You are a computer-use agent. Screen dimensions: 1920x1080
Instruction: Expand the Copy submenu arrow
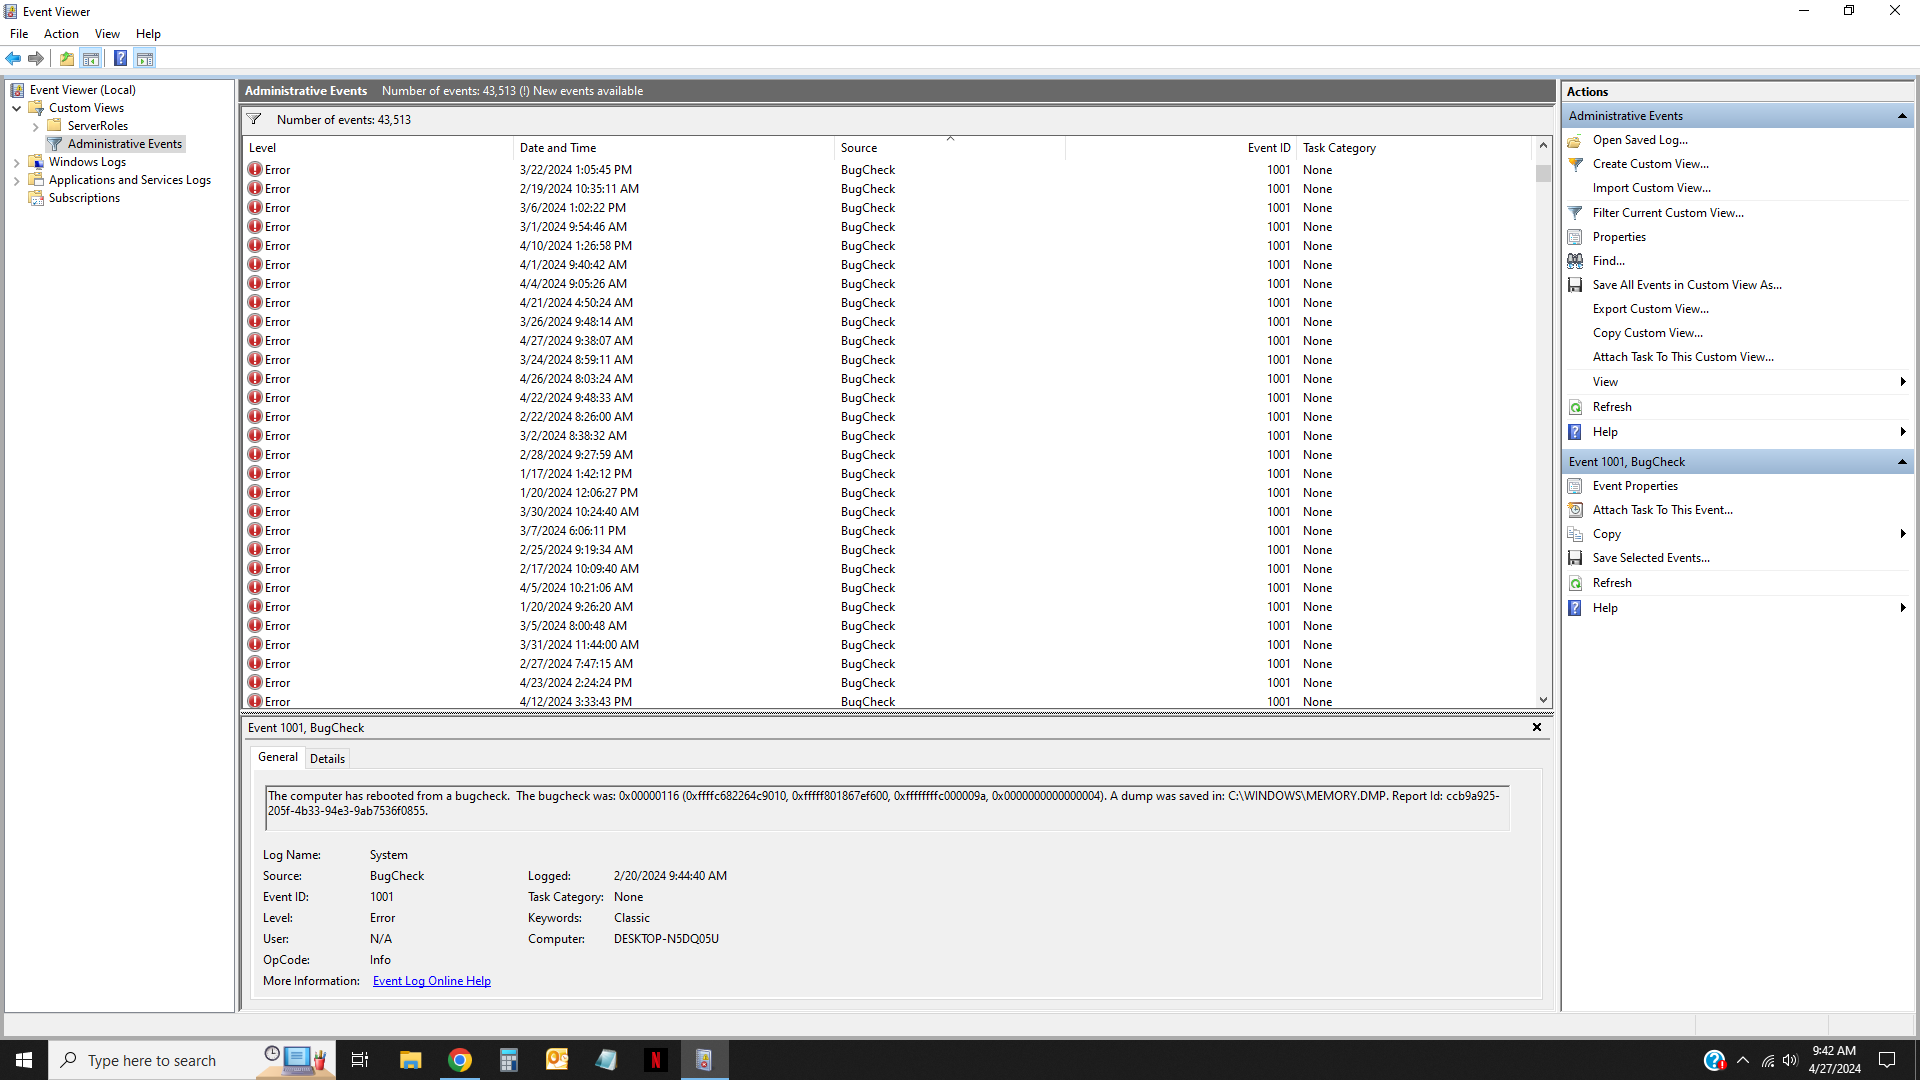[x=1902, y=534]
